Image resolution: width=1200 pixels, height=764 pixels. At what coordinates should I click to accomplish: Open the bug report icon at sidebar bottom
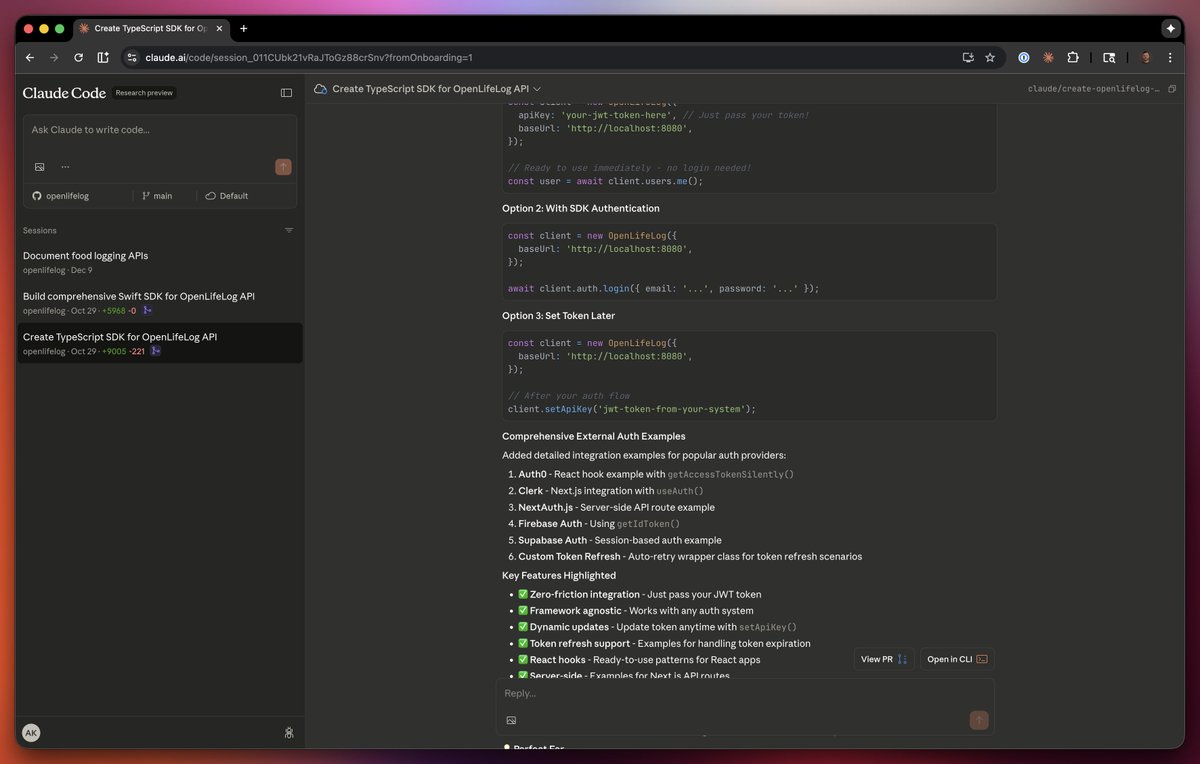pyautogui.click(x=289, y=733)
